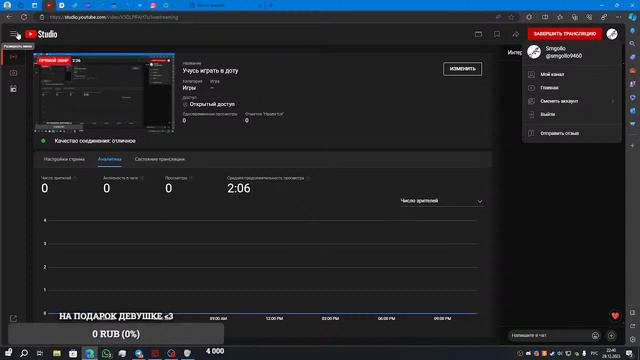The height and width of the screenshot is (360, 640).
Task: Refresh the browser page
Action: pos(24,17)
